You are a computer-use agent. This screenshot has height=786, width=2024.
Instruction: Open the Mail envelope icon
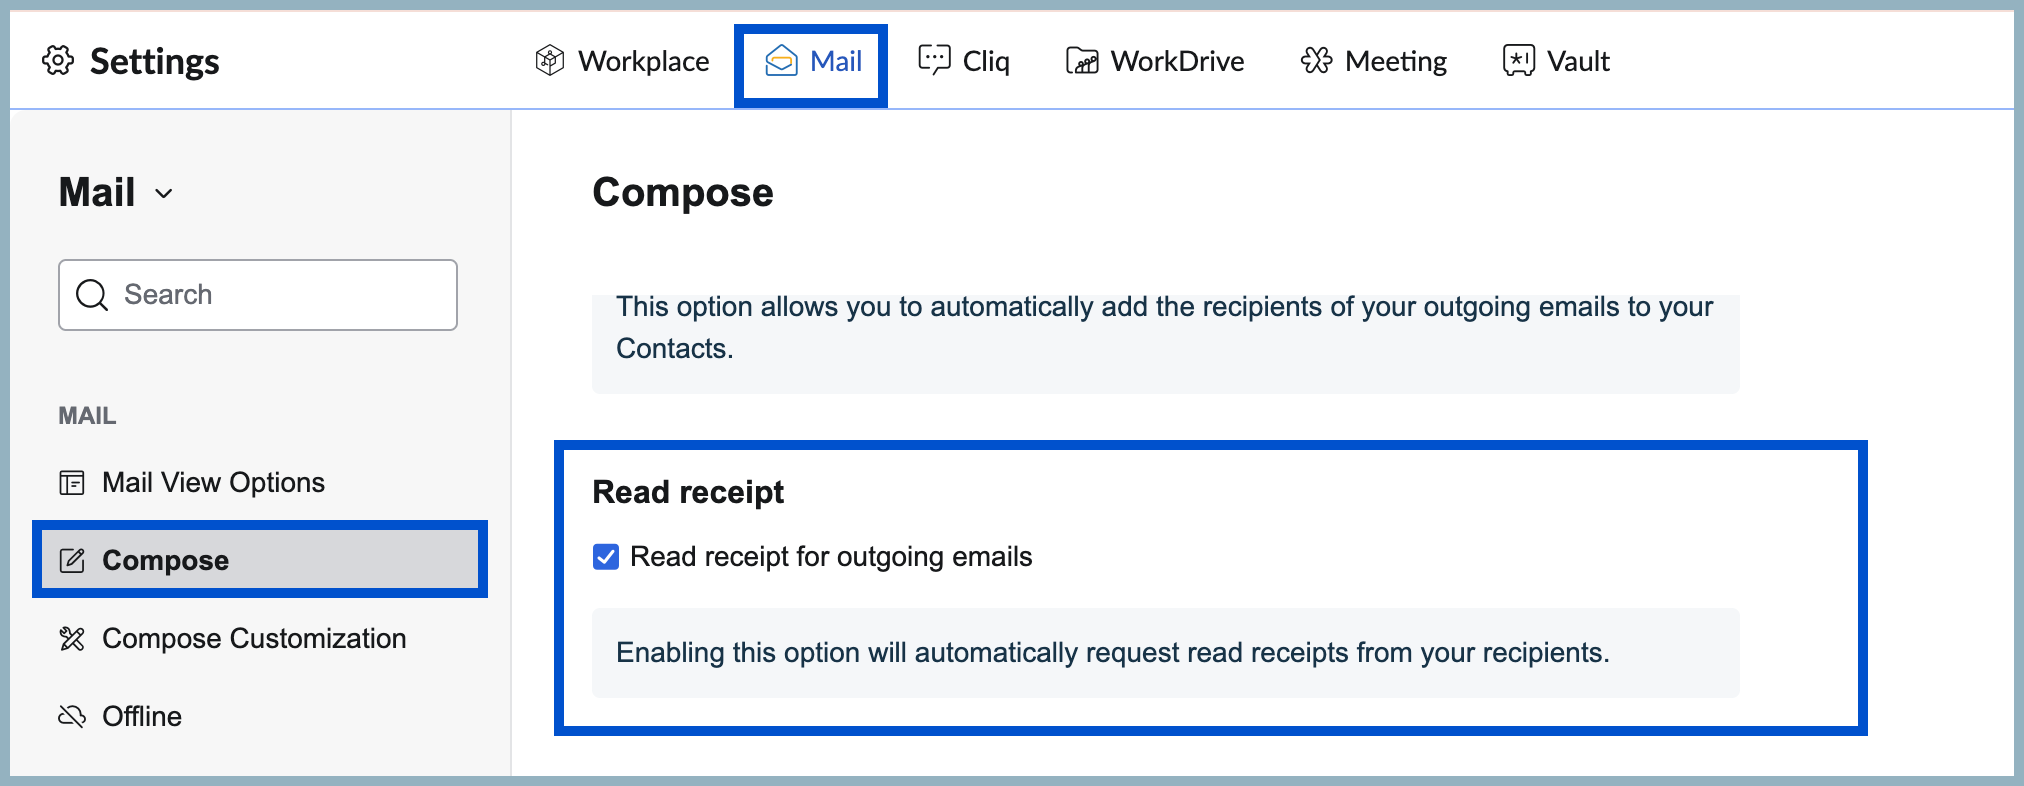pos(782,61)
